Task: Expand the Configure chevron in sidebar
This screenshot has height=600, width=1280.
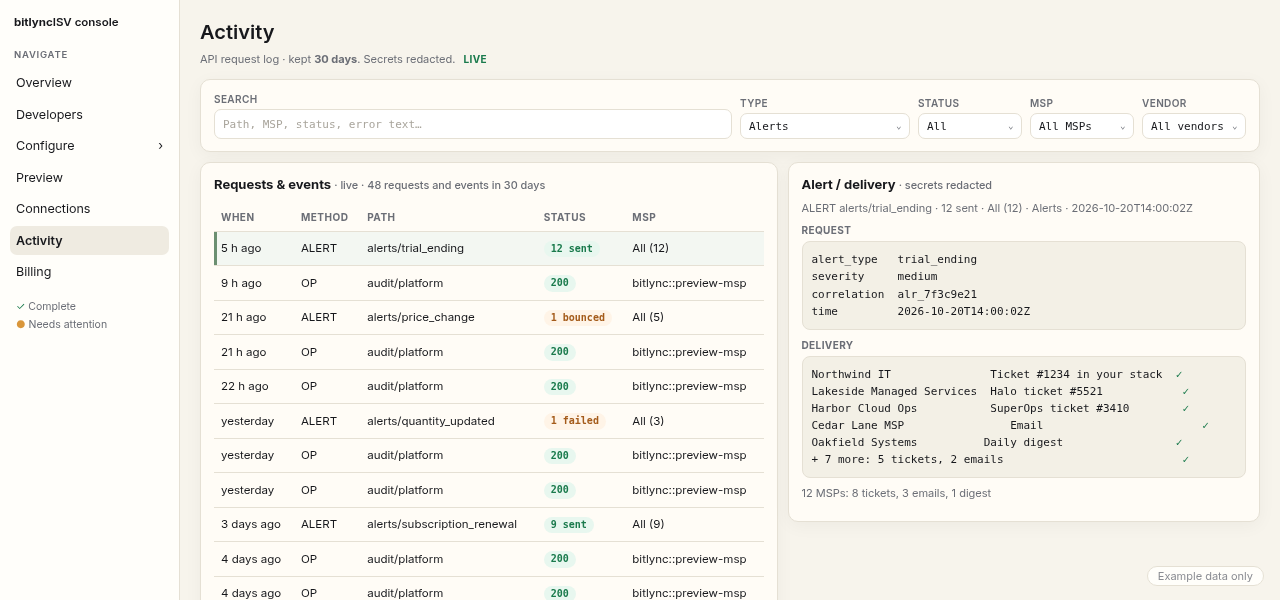Action: pos(160,146)
